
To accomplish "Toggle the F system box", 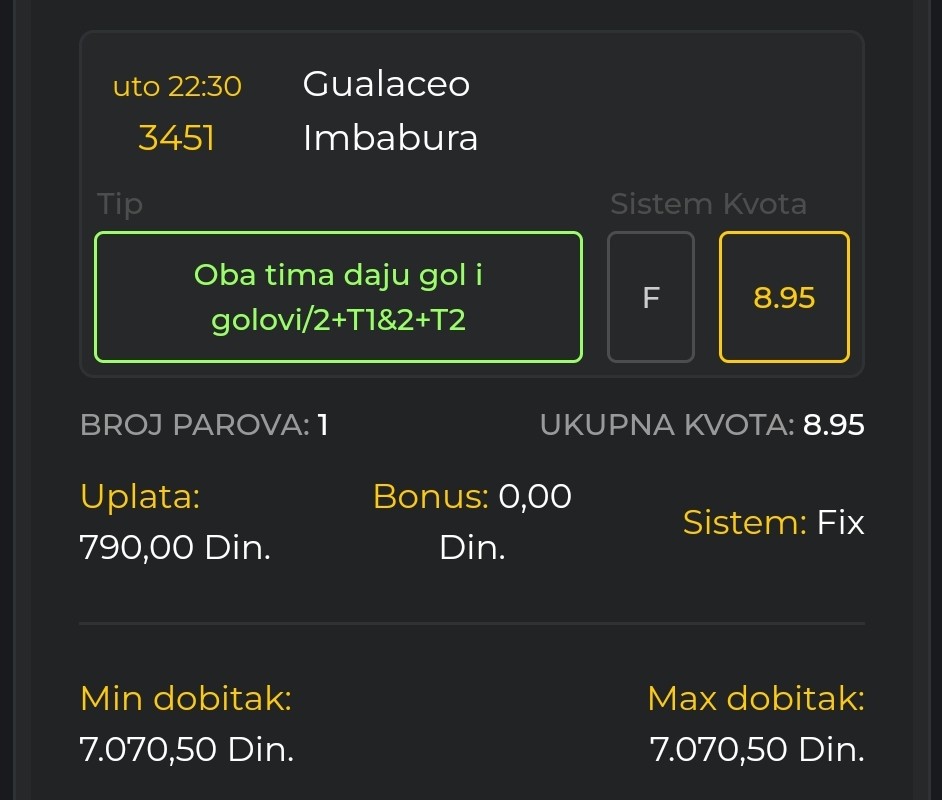I will click(x=651, y=297).
